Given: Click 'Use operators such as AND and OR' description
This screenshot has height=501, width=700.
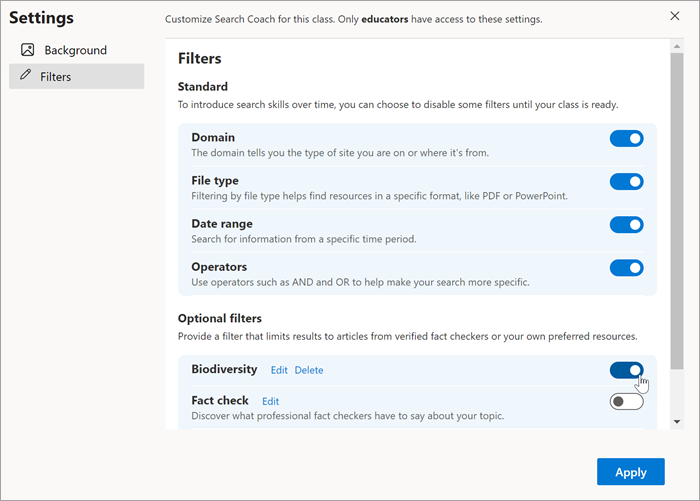Looking at the screenshot, I should (360, 282).
